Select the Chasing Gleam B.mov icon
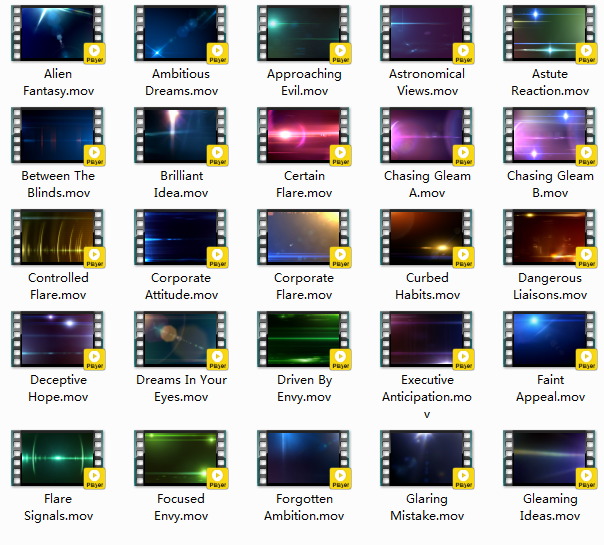 click(550, 135)
